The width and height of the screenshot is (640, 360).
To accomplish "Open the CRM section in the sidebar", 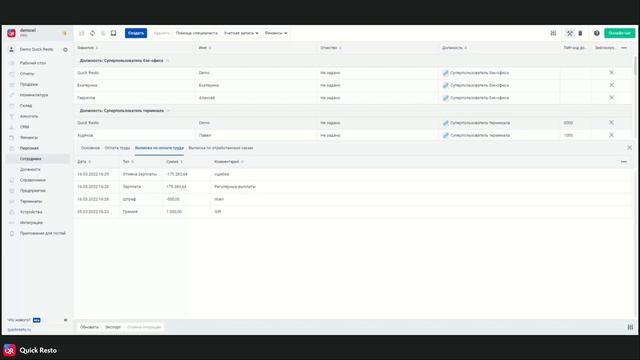I will (x=24, y=127).
